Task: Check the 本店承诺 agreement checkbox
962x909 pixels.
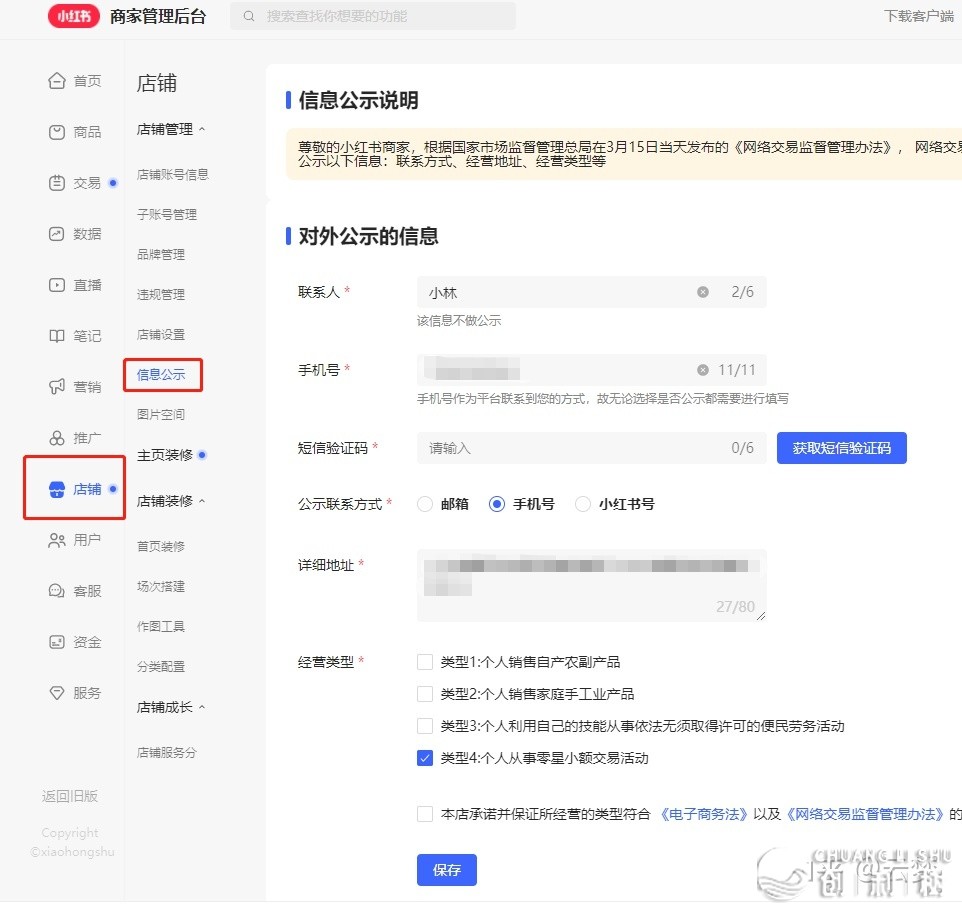Action: click(x=424, y=814)
